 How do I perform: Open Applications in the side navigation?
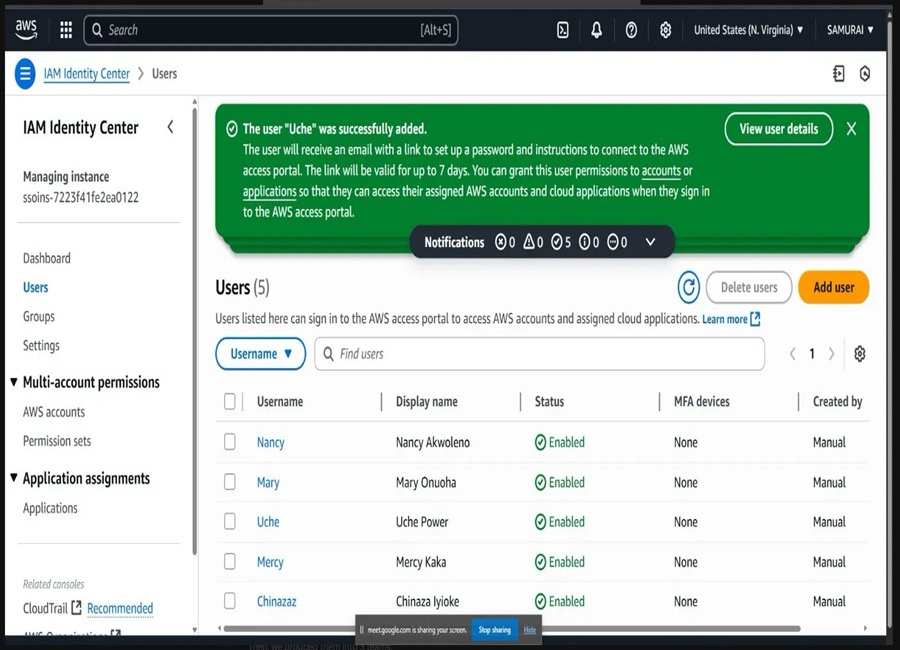click(x=50, y=508)
